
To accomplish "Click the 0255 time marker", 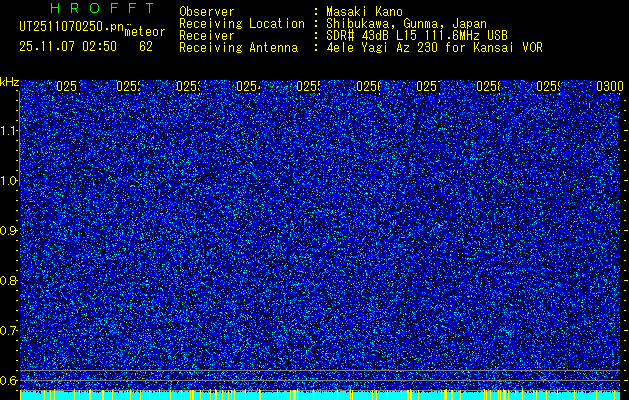I will (308, 86).
